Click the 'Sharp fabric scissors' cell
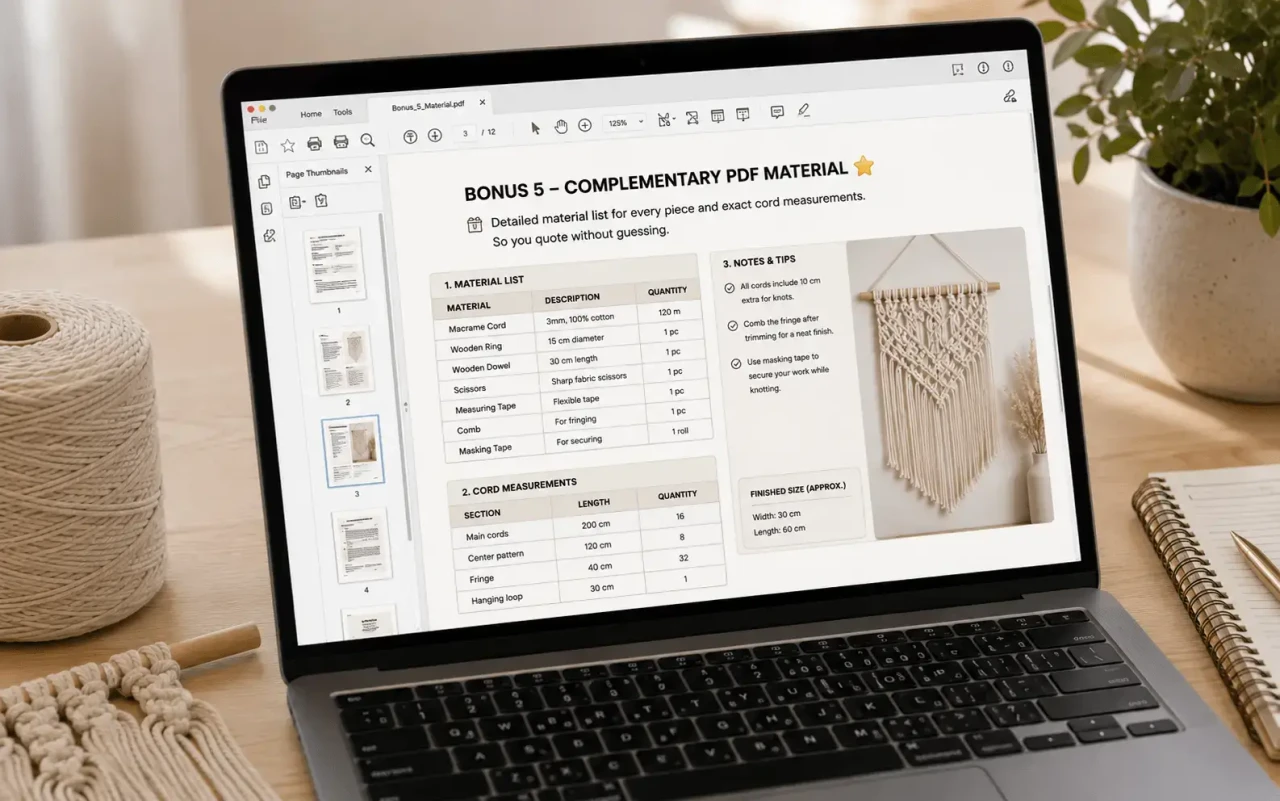Screen dimensions: 1280x801 591,379
